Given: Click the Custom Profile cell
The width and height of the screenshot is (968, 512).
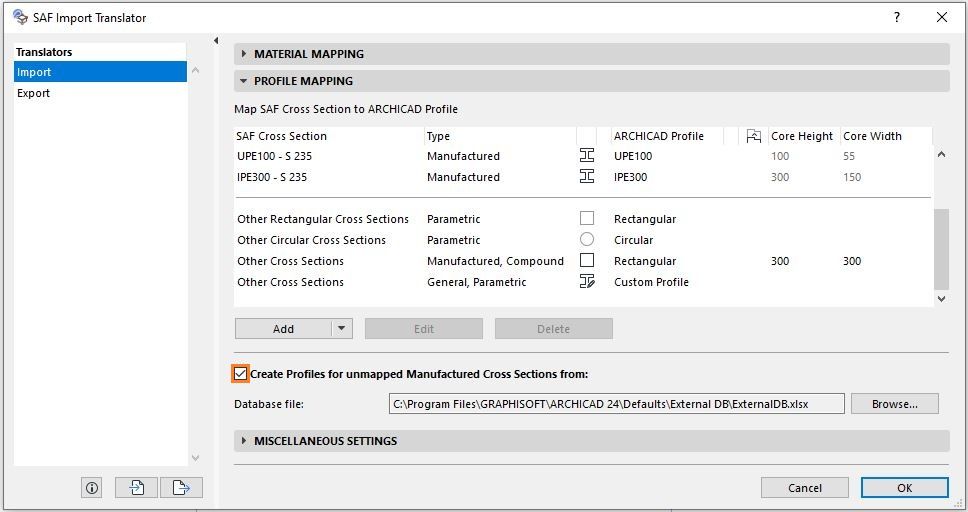Looking at the screenshot, I should click(651, 282).
